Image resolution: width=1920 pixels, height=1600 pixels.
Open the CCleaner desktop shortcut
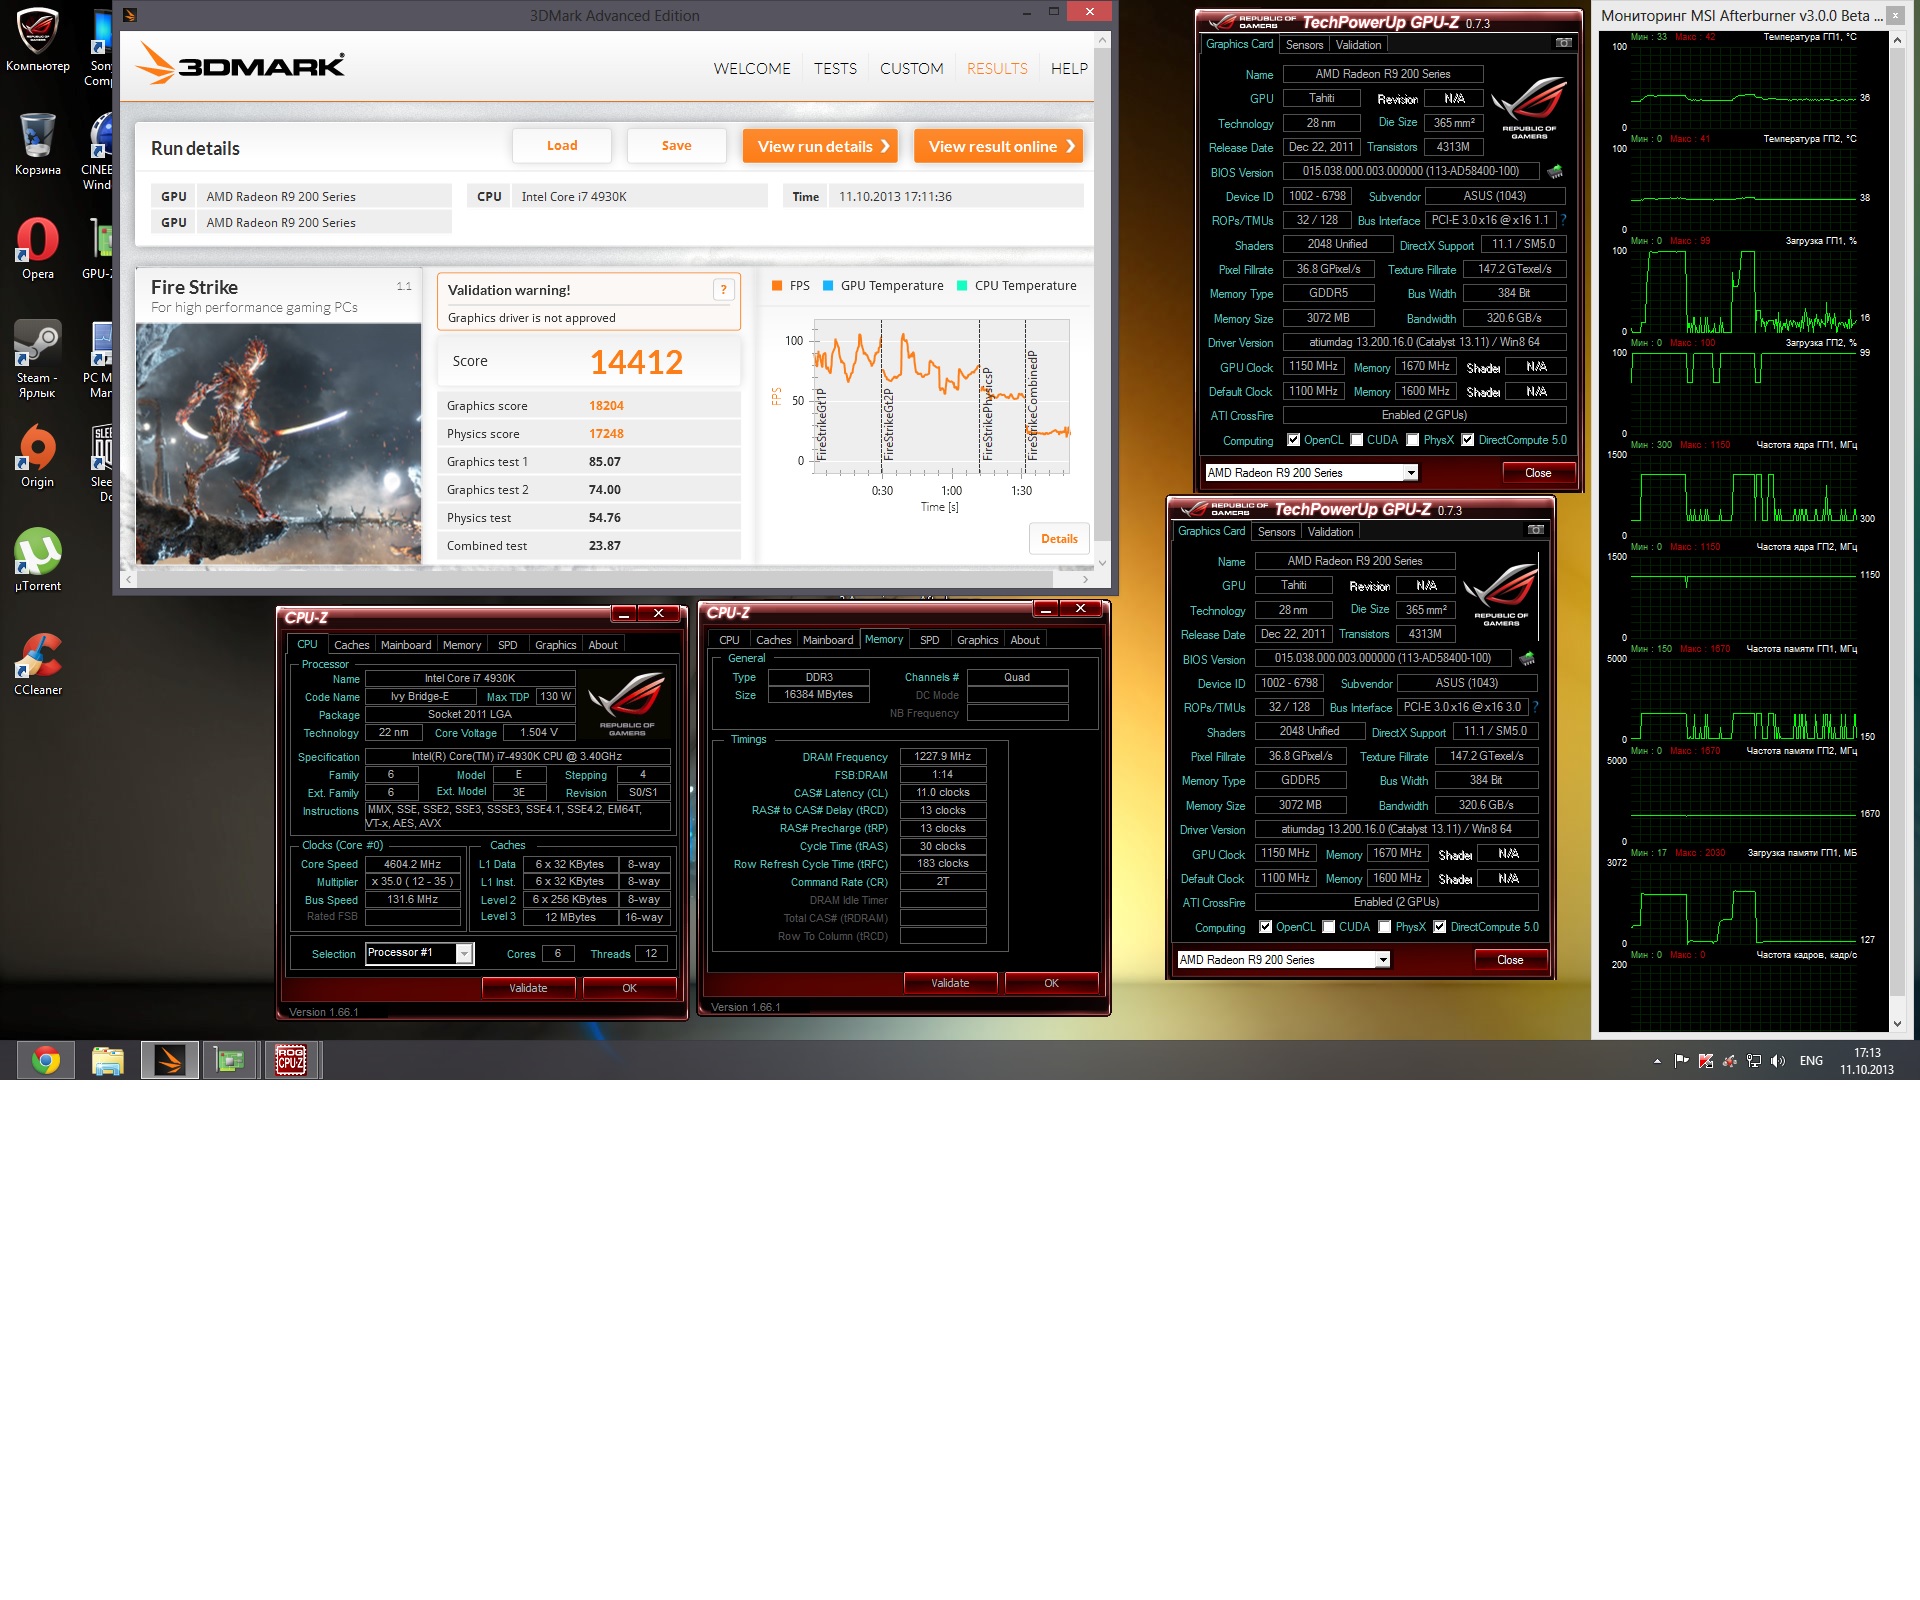[38, 657]
